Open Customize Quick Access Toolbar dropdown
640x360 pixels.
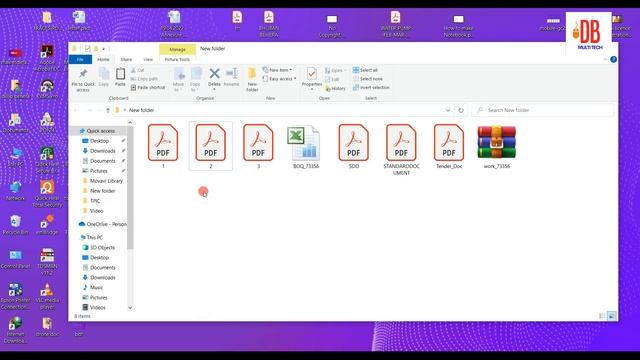coord(104,49)
